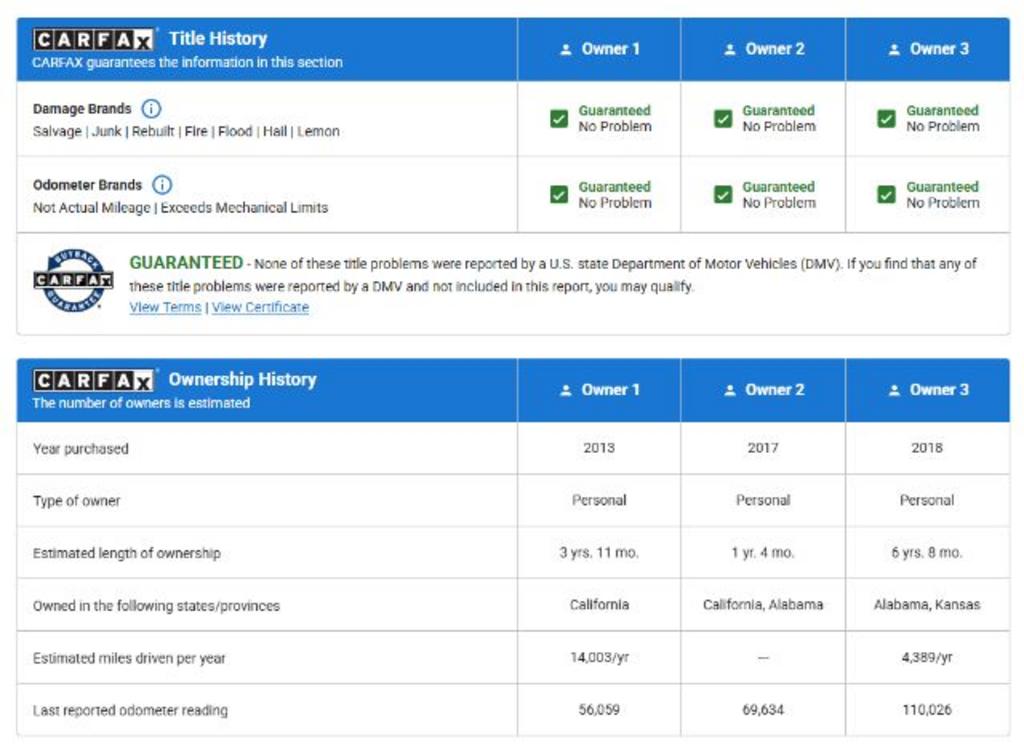
Task: Click the green GUARANTEED heading text
Action: tap(186, 263)
